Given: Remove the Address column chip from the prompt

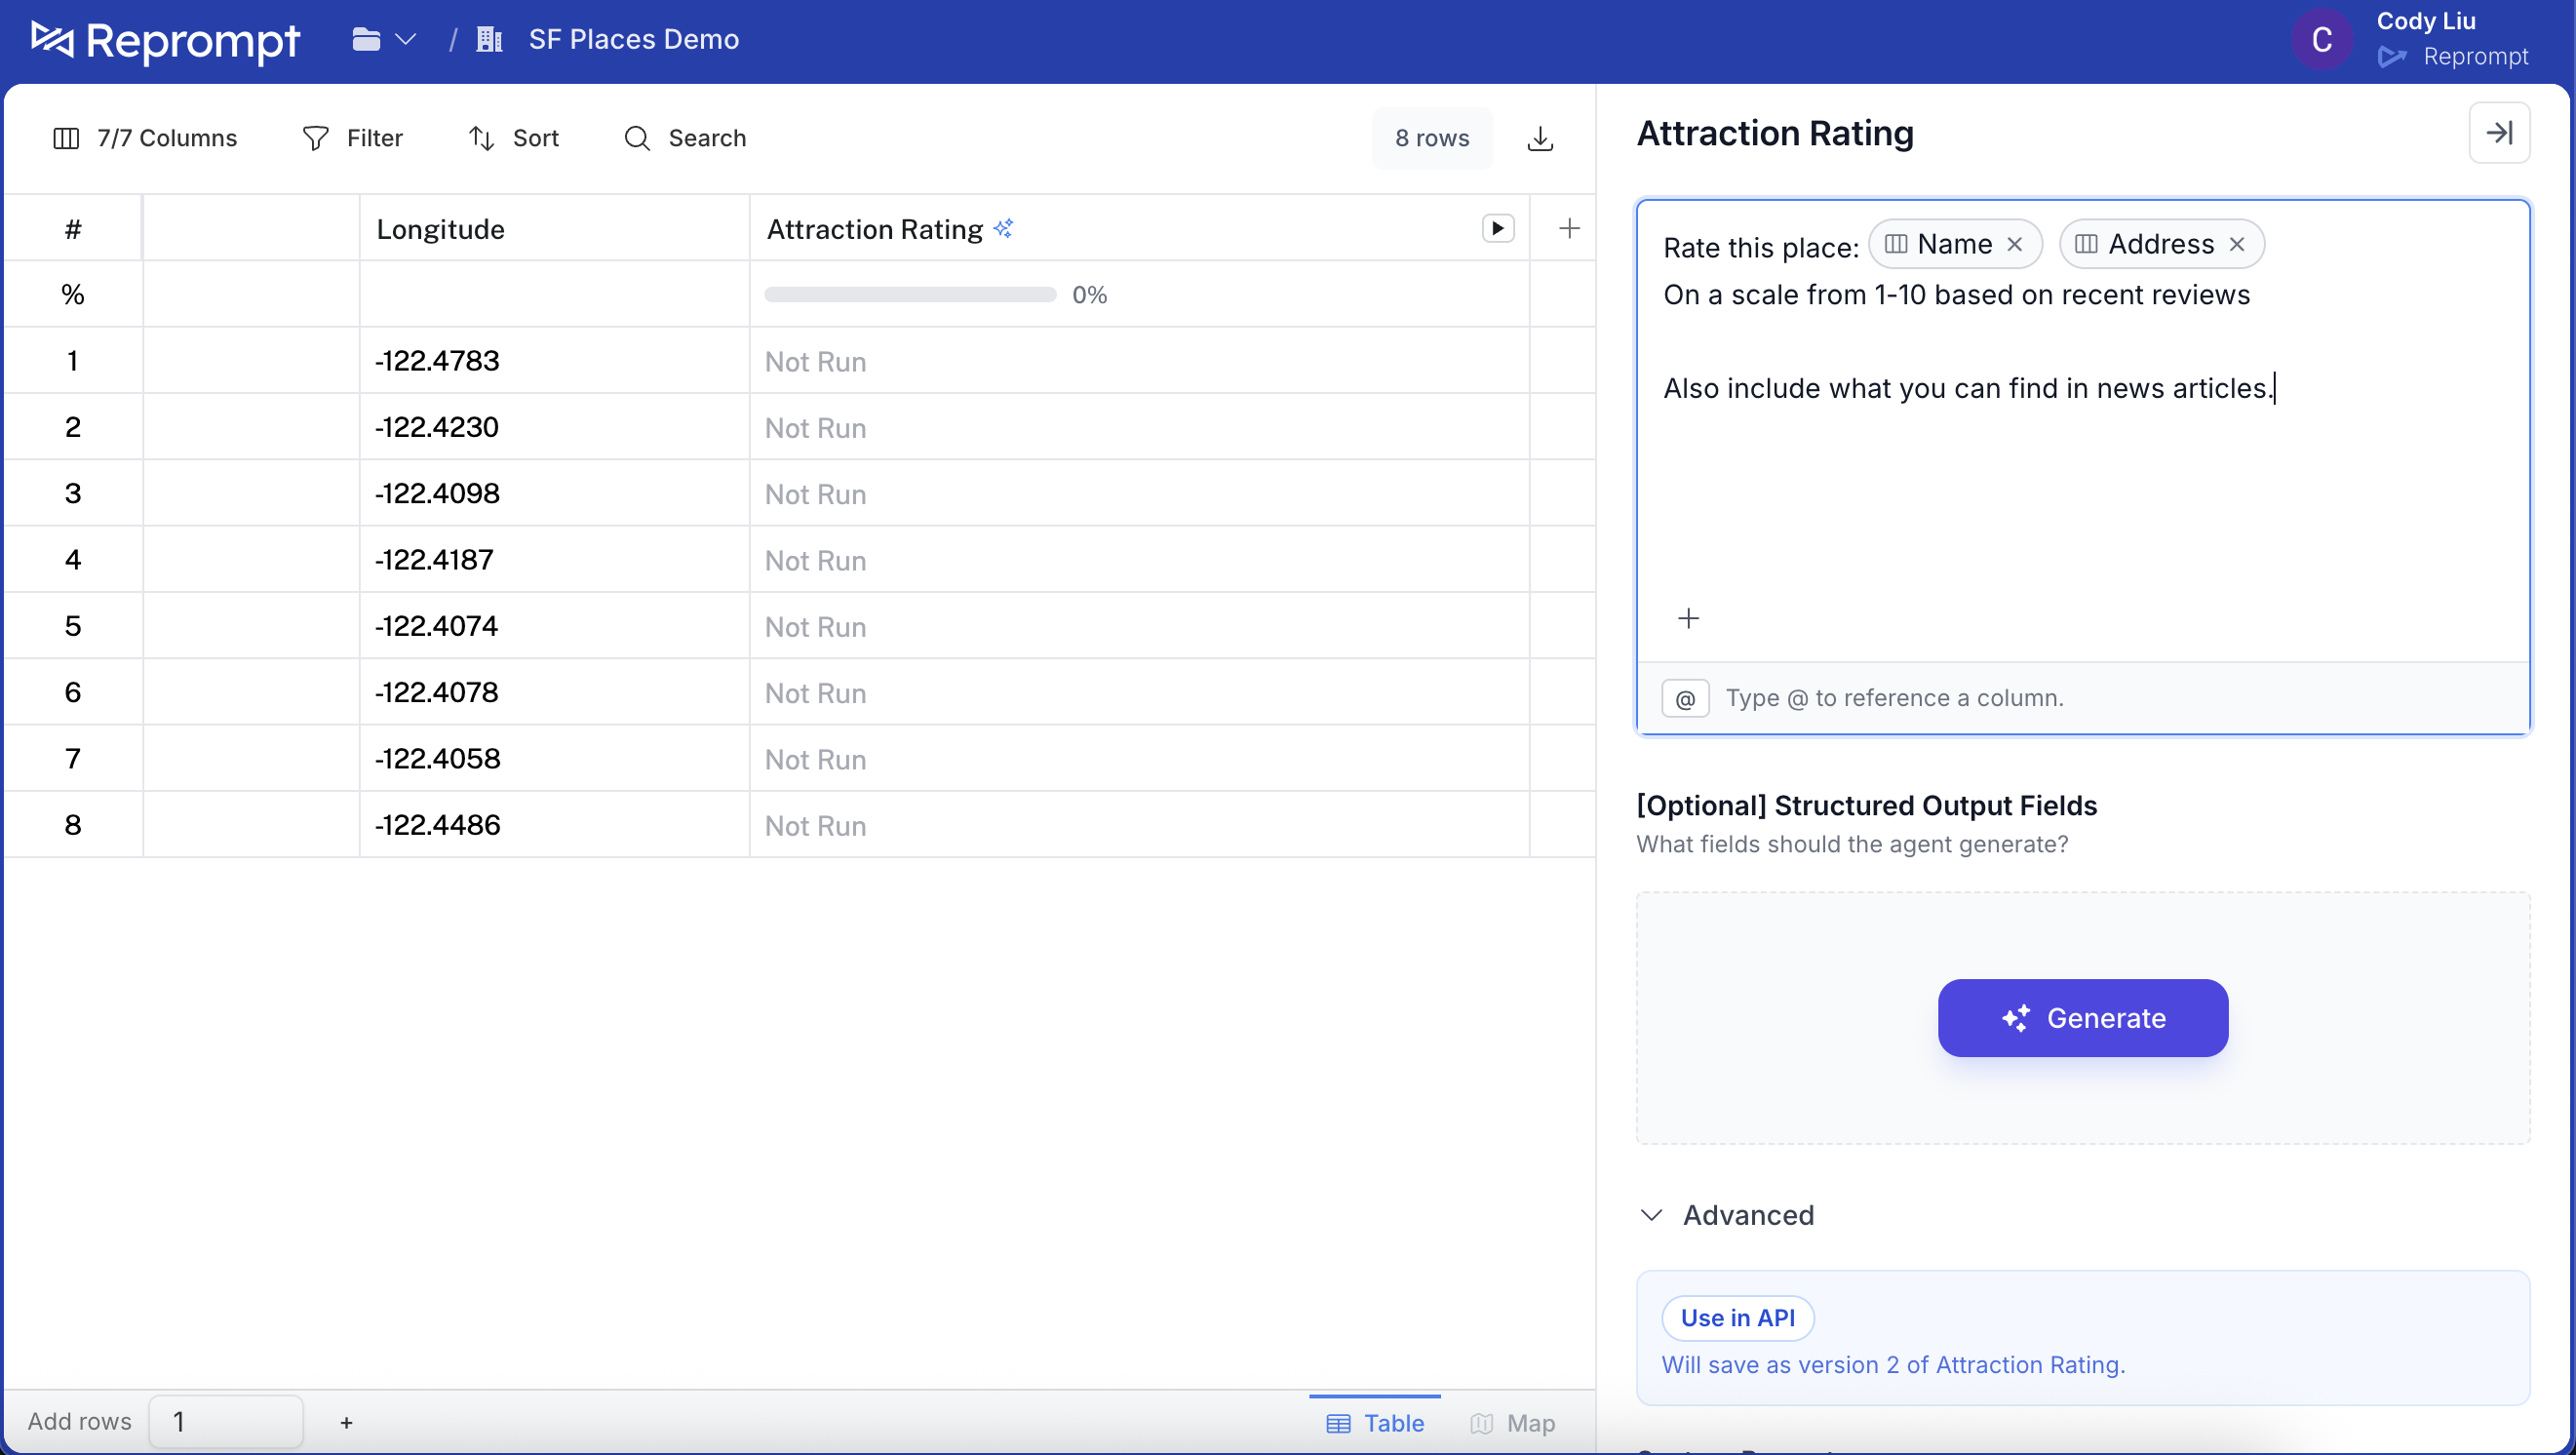Looking at the screenshot, I should 2237,243.
